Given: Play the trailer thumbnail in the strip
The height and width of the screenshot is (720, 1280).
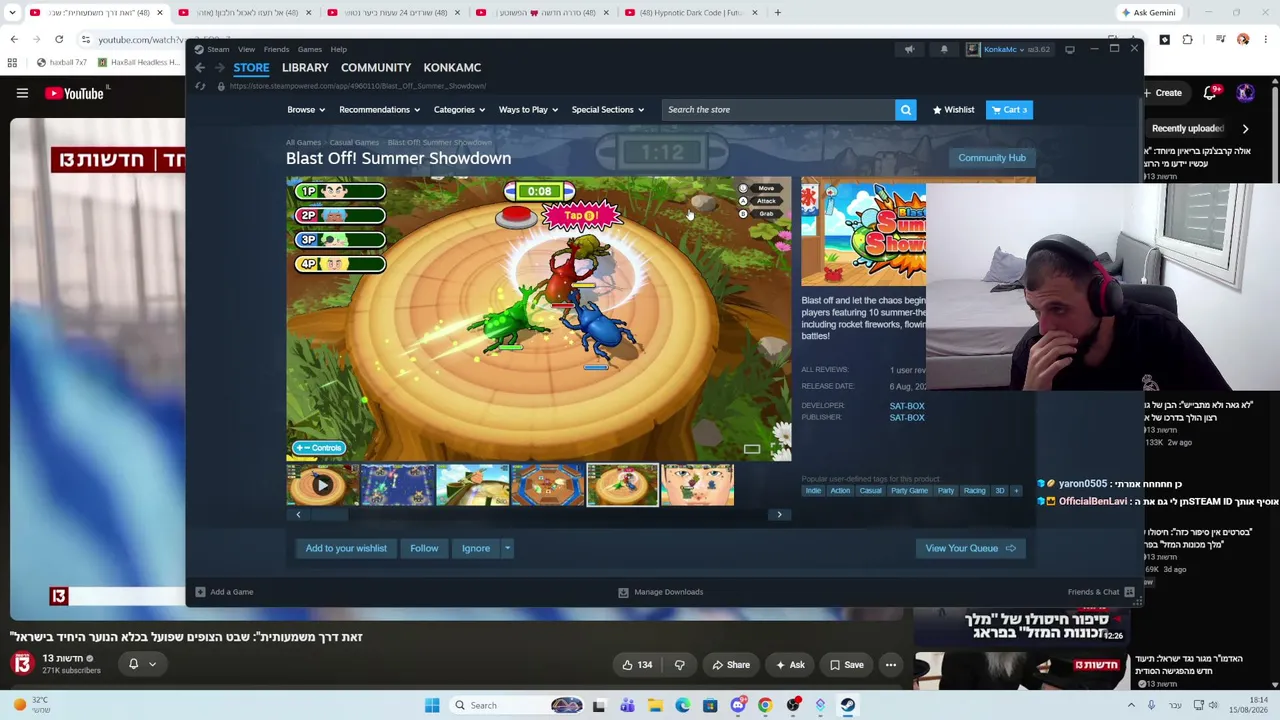Looking at the screenshot, I should point(322,486).
